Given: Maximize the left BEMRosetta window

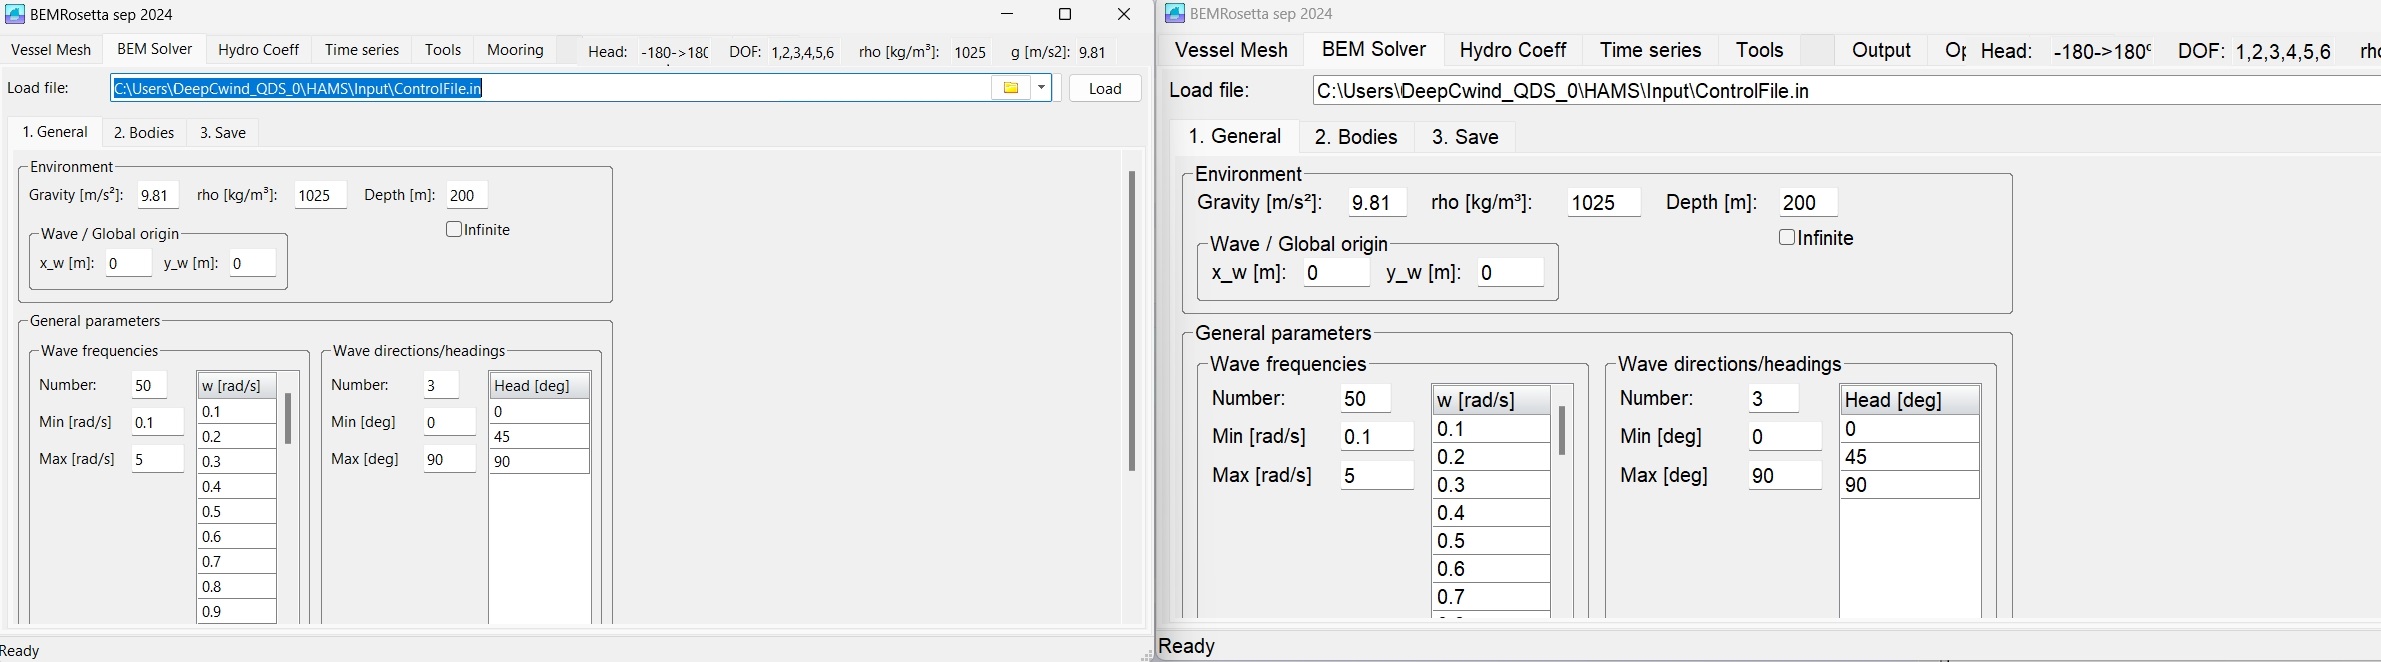Looking at the screenshot, I should point(1065,14).
